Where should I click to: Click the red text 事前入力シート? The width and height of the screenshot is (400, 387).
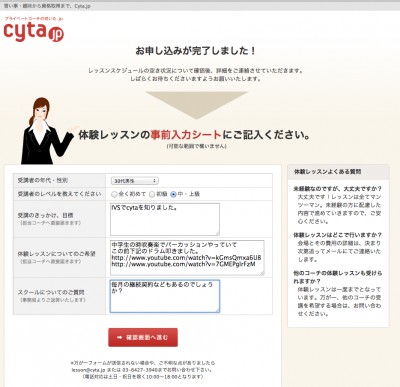[186, 135]
